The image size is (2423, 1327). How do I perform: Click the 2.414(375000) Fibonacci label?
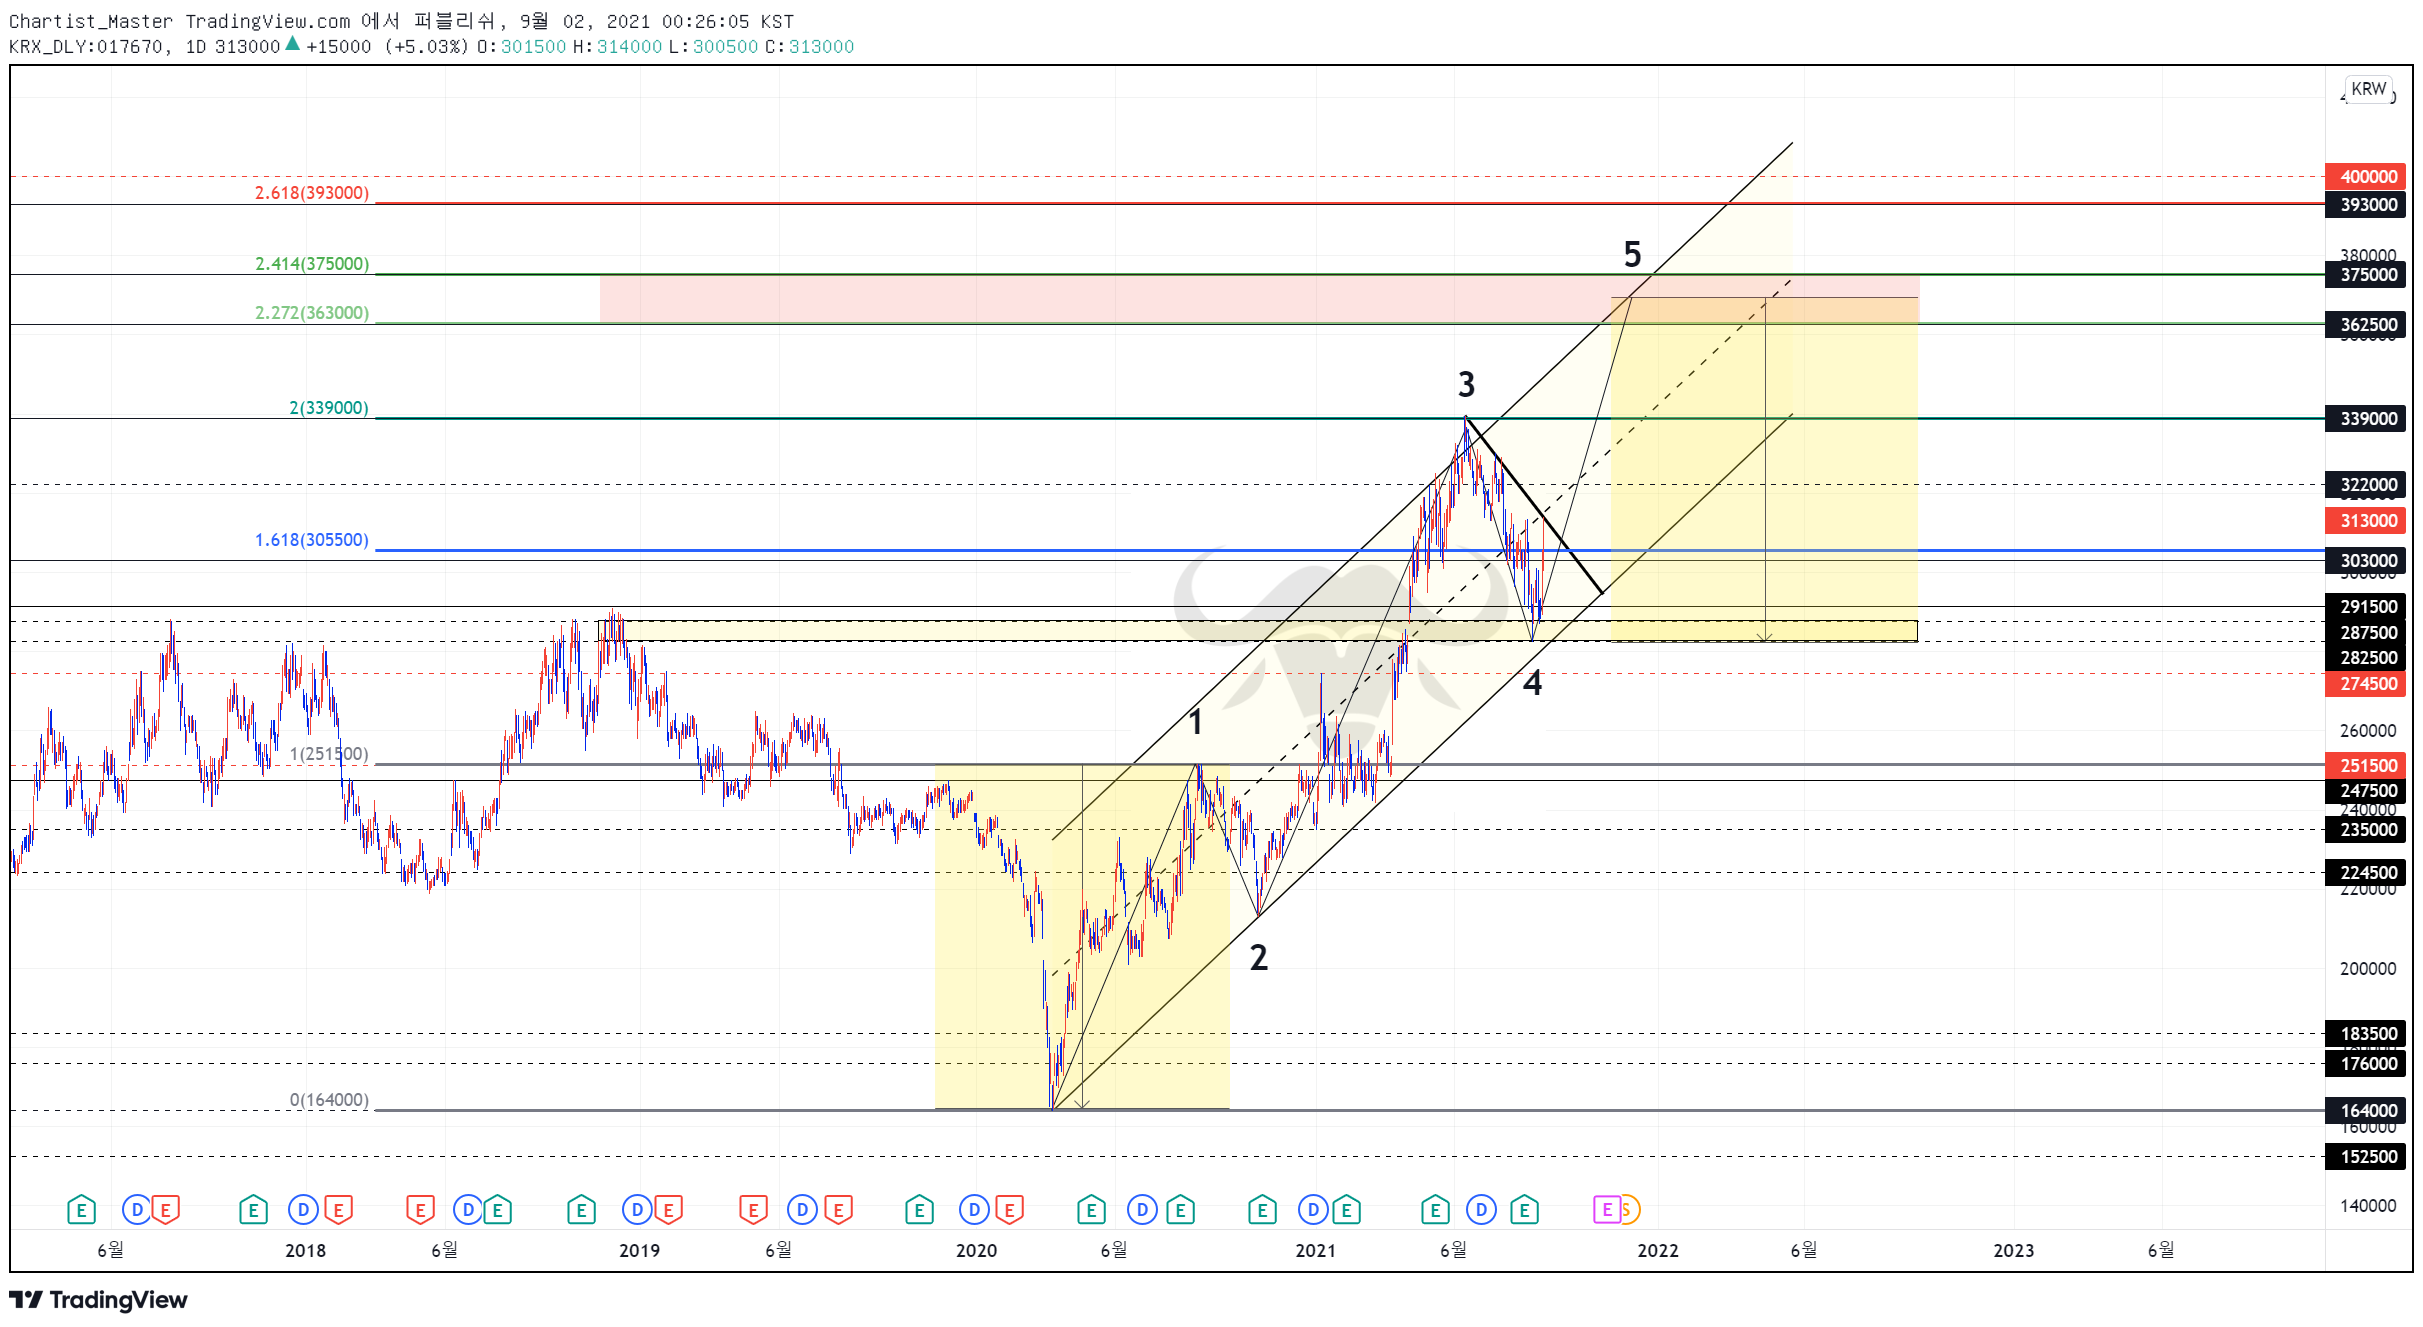point(311,263)
